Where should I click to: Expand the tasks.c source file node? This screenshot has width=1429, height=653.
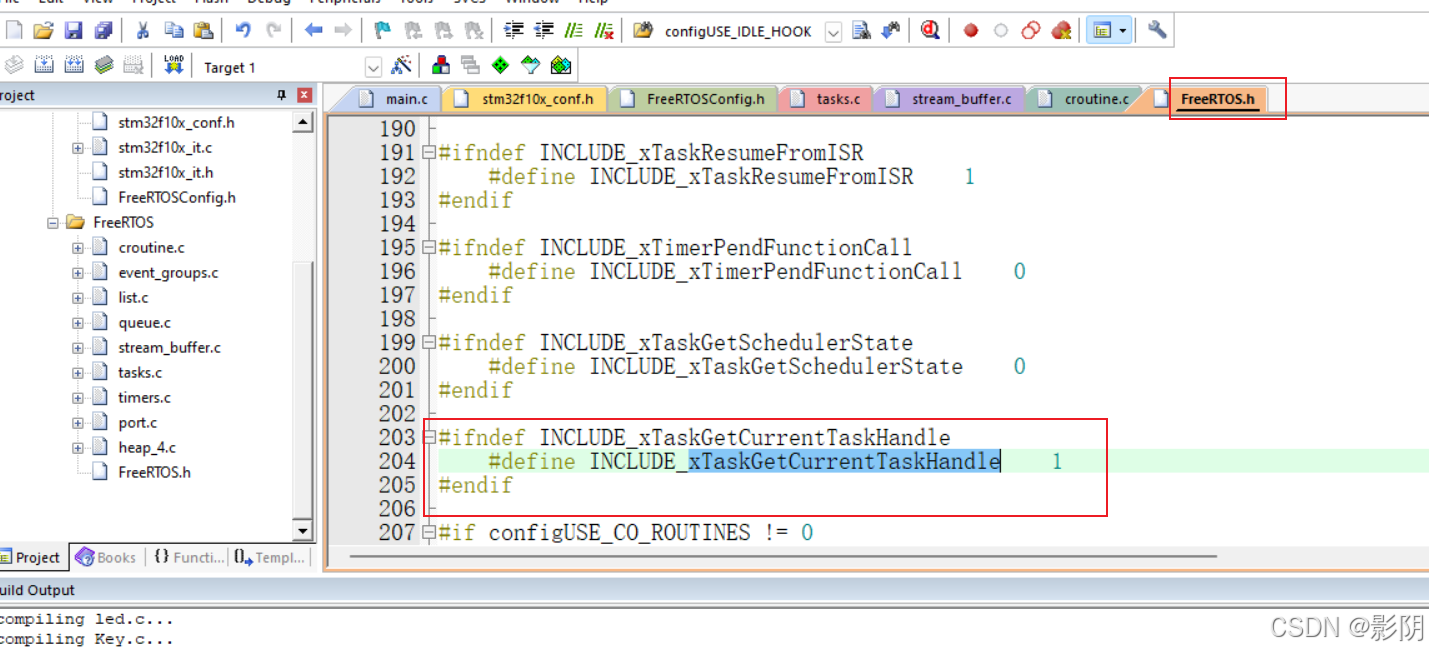(x=79, y=371)
